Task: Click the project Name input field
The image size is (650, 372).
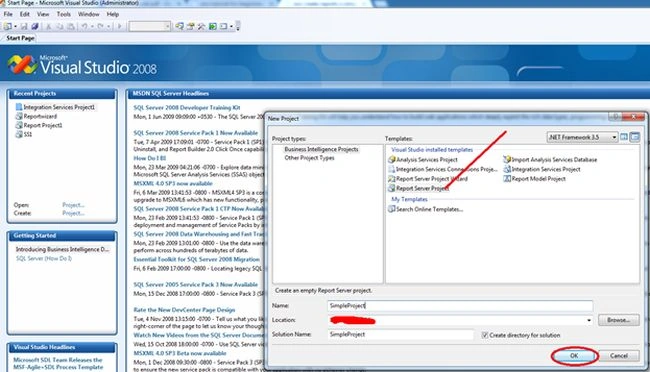Action: coord(460,306)
